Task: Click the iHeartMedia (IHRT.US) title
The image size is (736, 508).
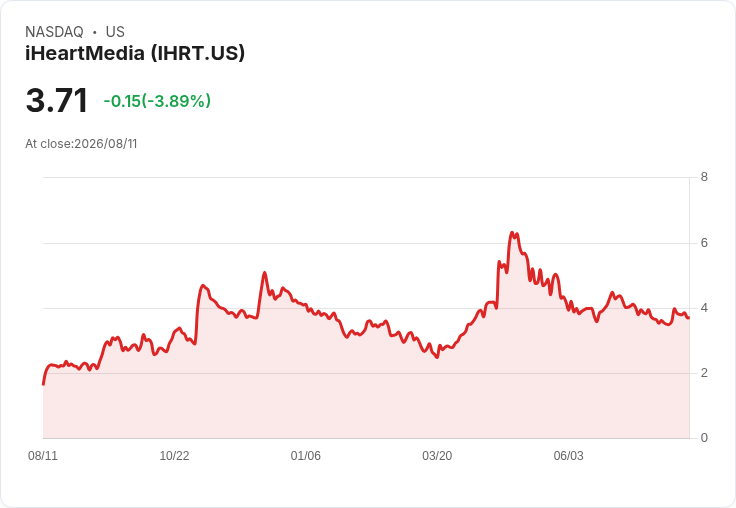Action: tap(135, 53)
